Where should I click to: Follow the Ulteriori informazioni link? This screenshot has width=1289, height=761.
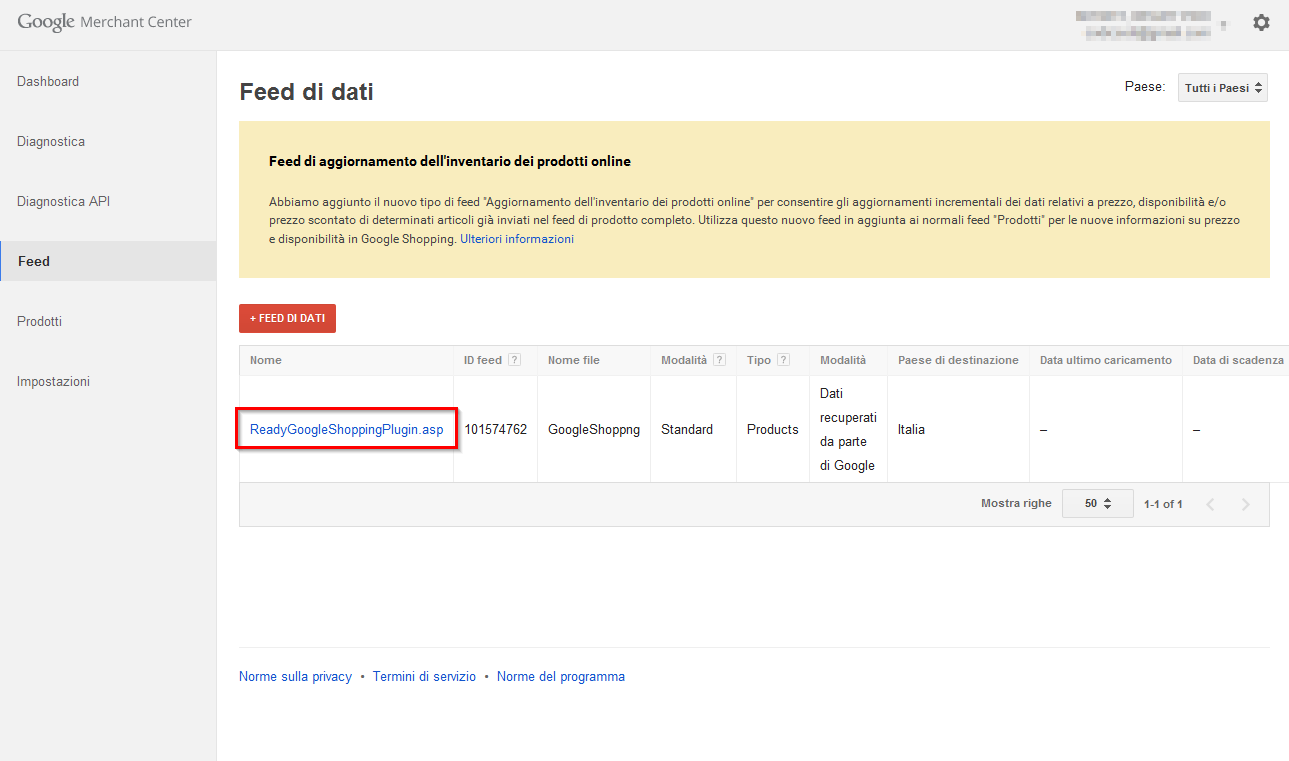517,239
